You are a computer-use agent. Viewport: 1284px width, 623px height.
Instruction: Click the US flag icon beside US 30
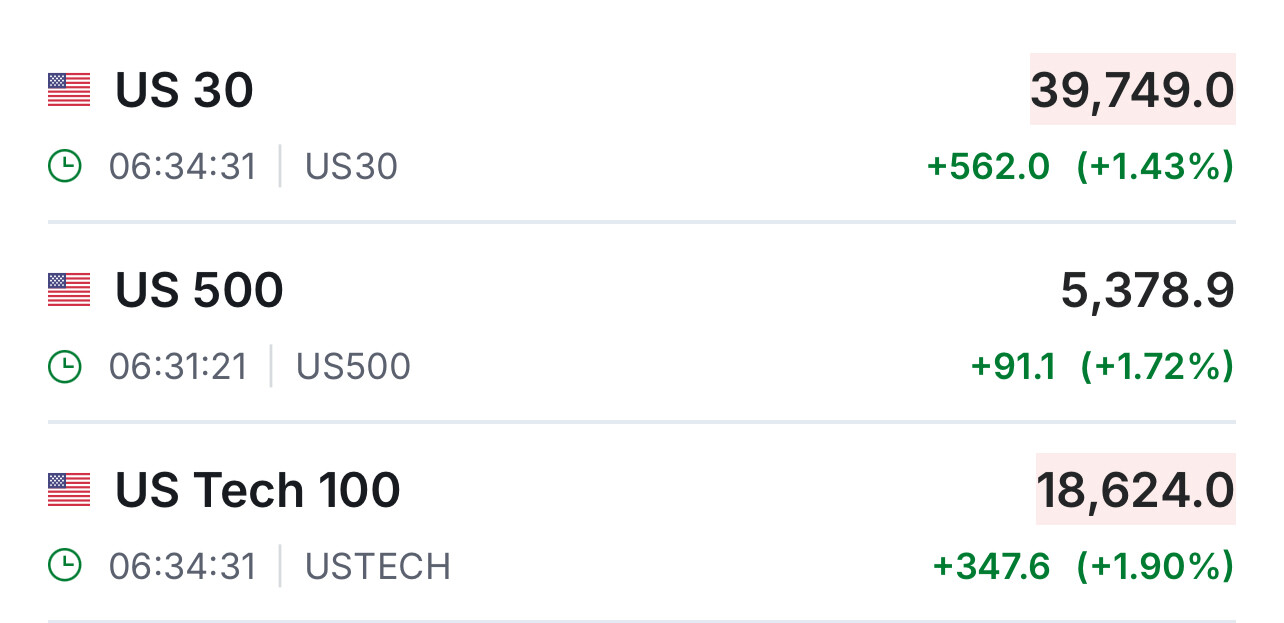pyautogui.click(x=69, y=90)
